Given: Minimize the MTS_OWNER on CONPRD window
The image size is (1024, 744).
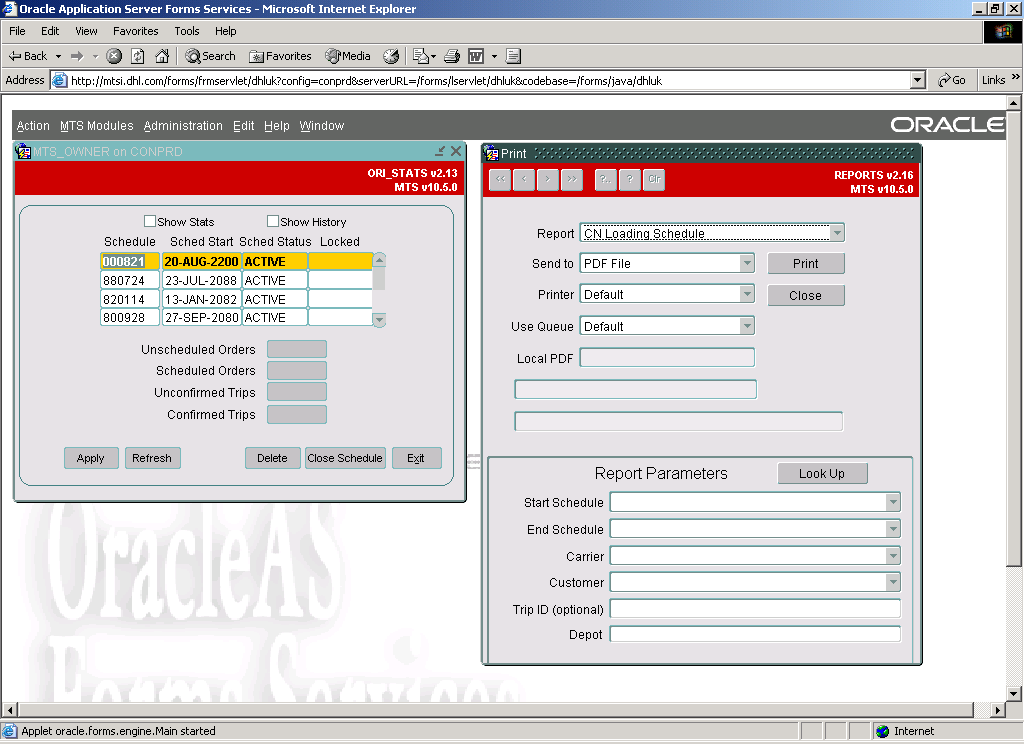Looking at the screenshot, I should point(440,151).
